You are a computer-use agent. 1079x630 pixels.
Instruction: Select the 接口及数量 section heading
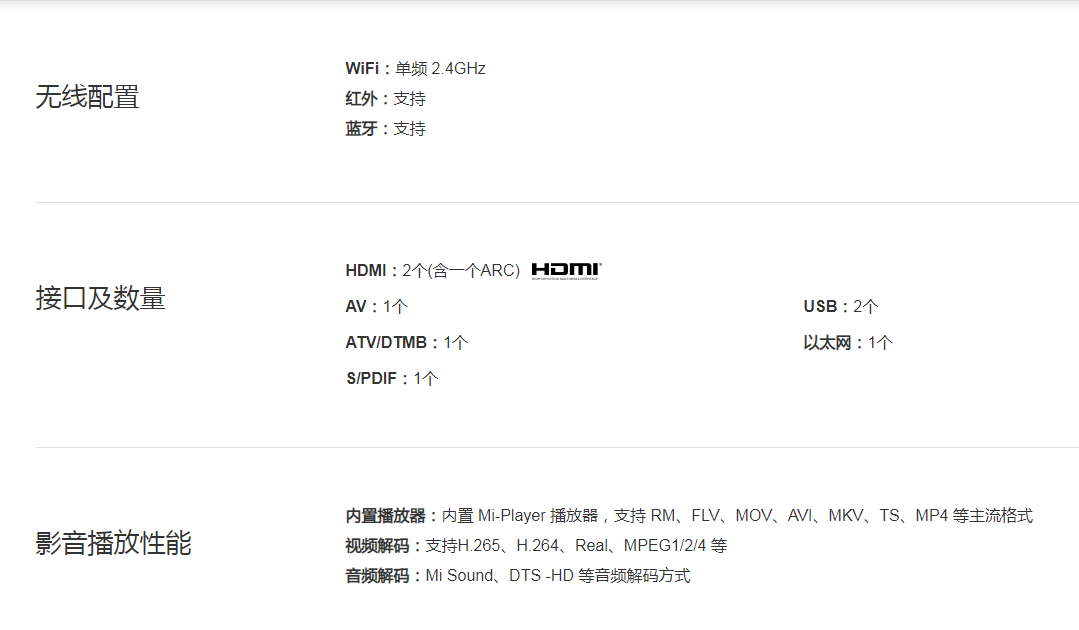100,298
